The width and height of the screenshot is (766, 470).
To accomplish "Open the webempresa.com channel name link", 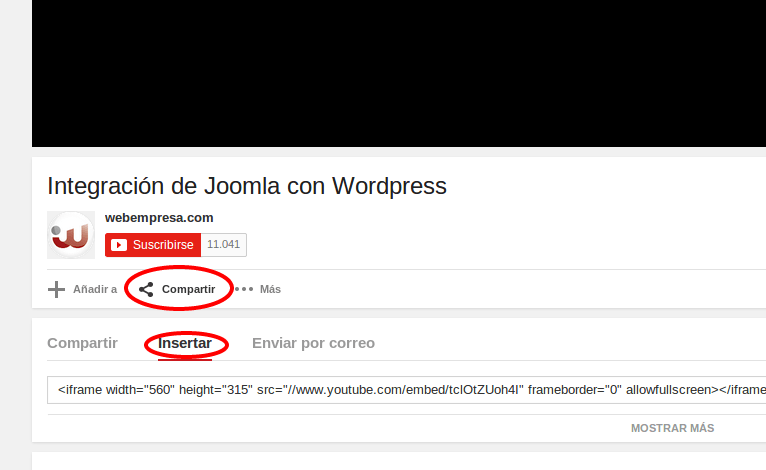I will (159, 217).
